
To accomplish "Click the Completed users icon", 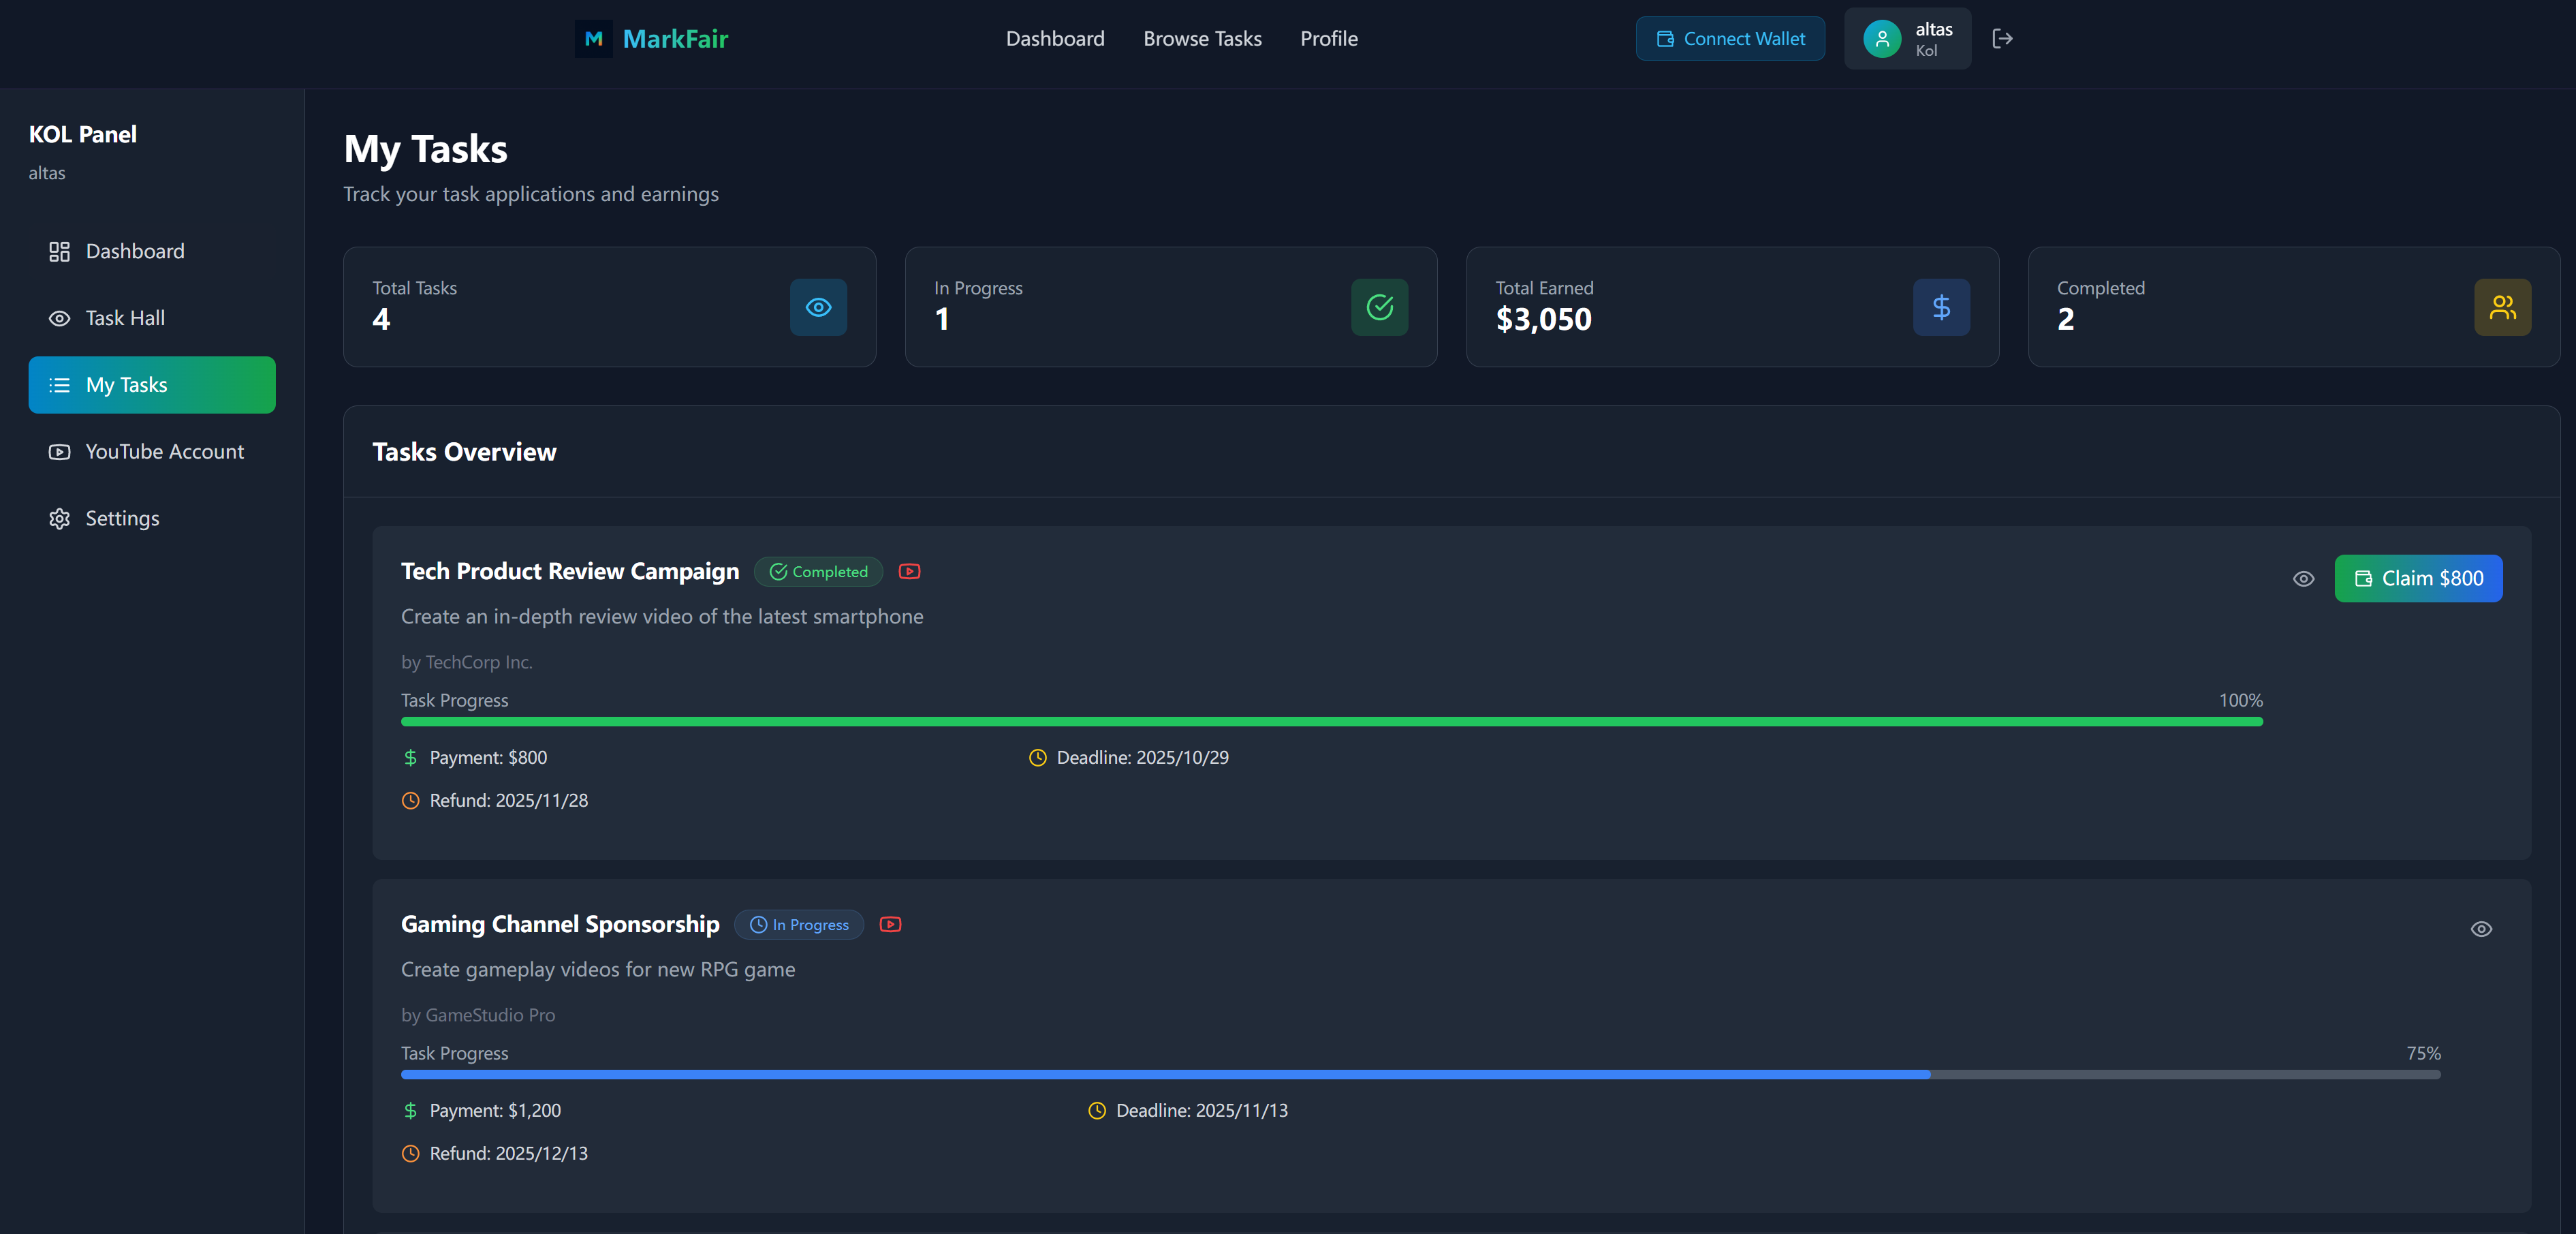I will [x=2502, y=307].
